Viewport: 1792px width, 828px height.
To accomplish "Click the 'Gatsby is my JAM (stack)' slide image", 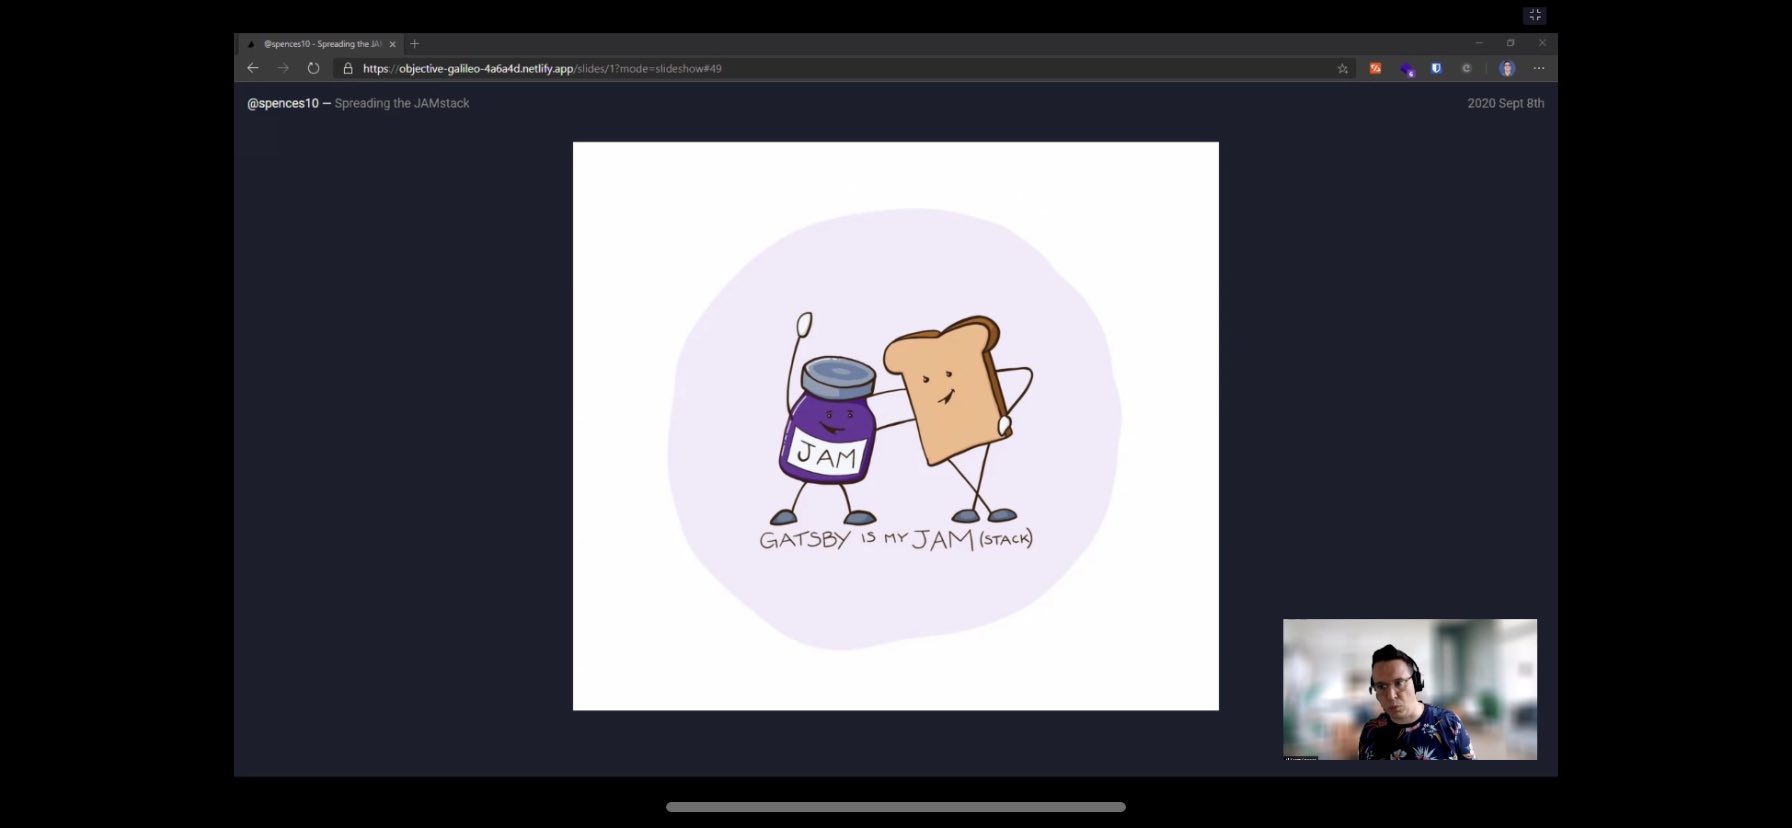I will 896,426.
